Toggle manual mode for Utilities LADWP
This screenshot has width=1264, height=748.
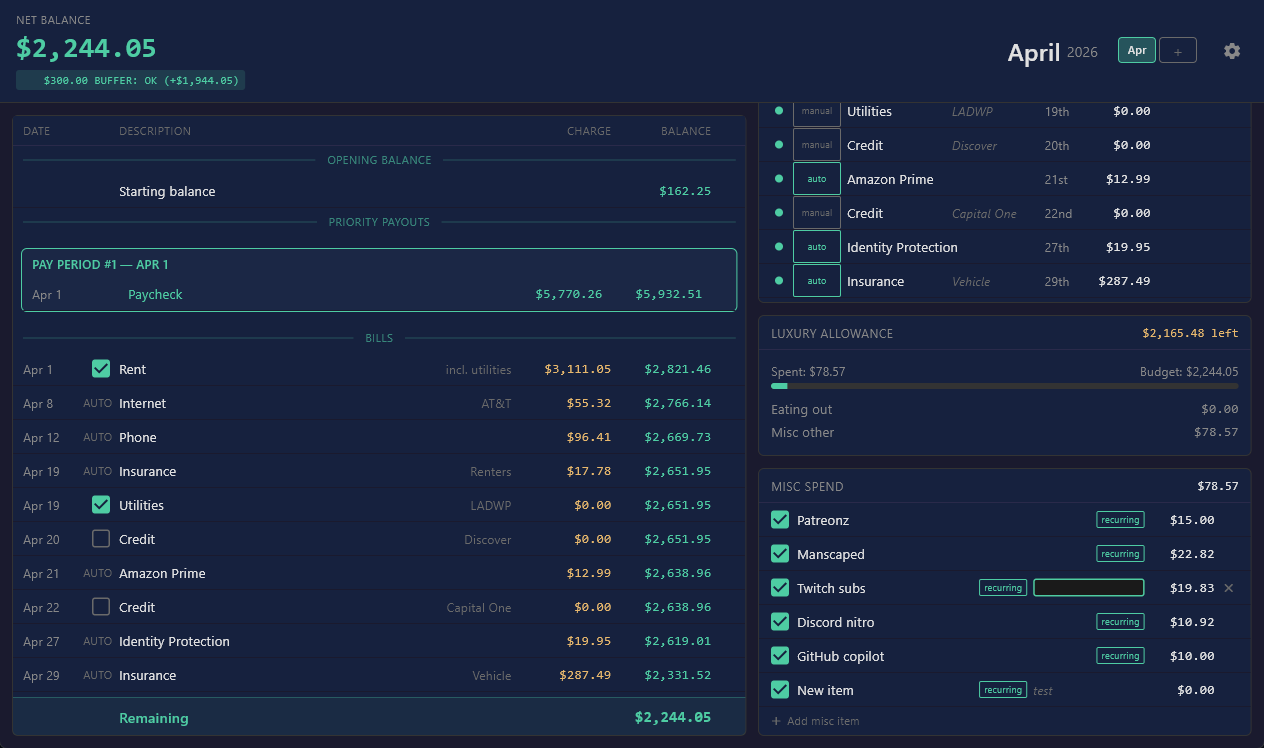pos(817,111)
